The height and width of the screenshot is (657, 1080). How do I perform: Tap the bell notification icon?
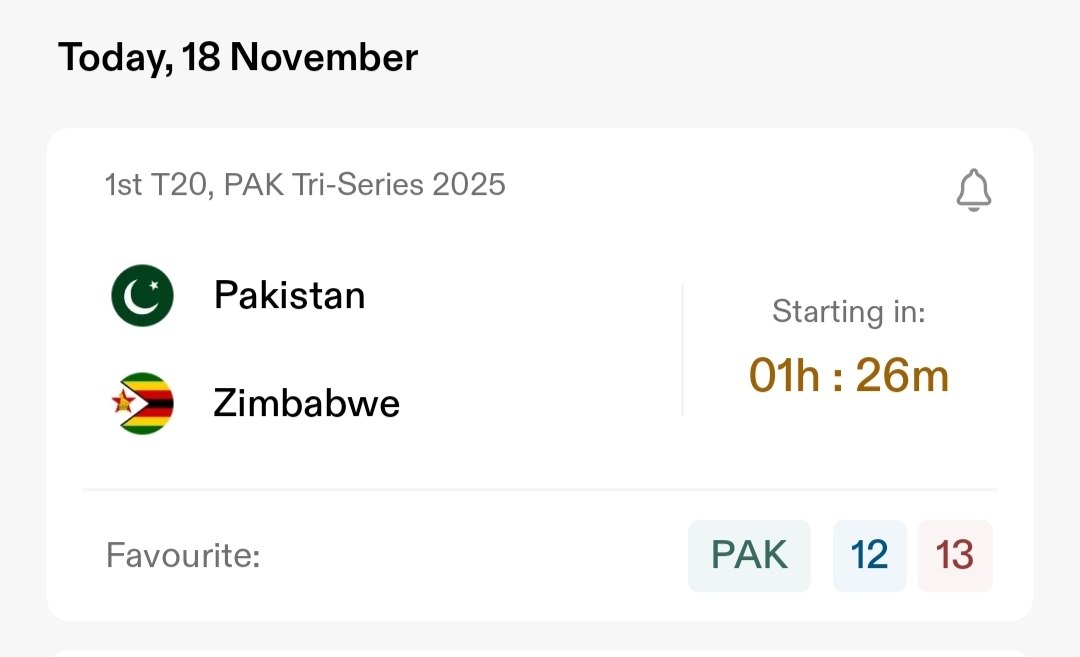click(x=973, y=190)
